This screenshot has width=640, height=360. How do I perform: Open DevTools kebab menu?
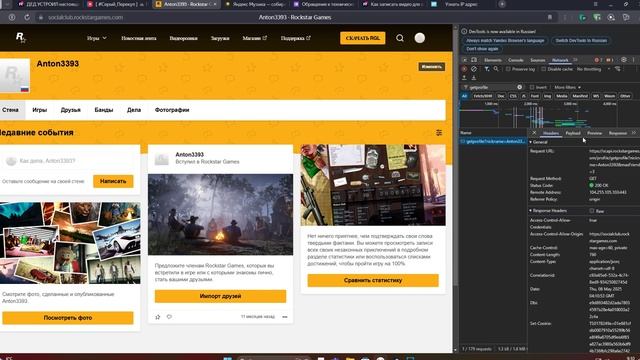coord(633,60)
